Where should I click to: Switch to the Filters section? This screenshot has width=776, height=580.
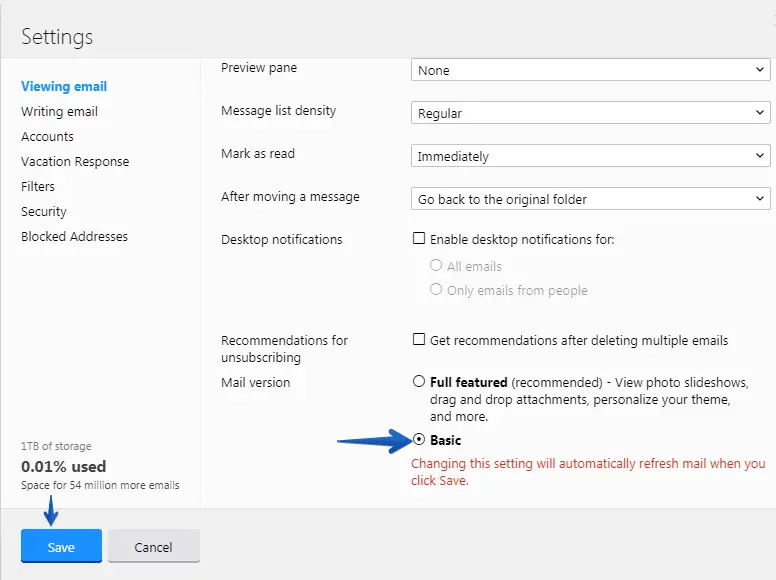point(38,187)
